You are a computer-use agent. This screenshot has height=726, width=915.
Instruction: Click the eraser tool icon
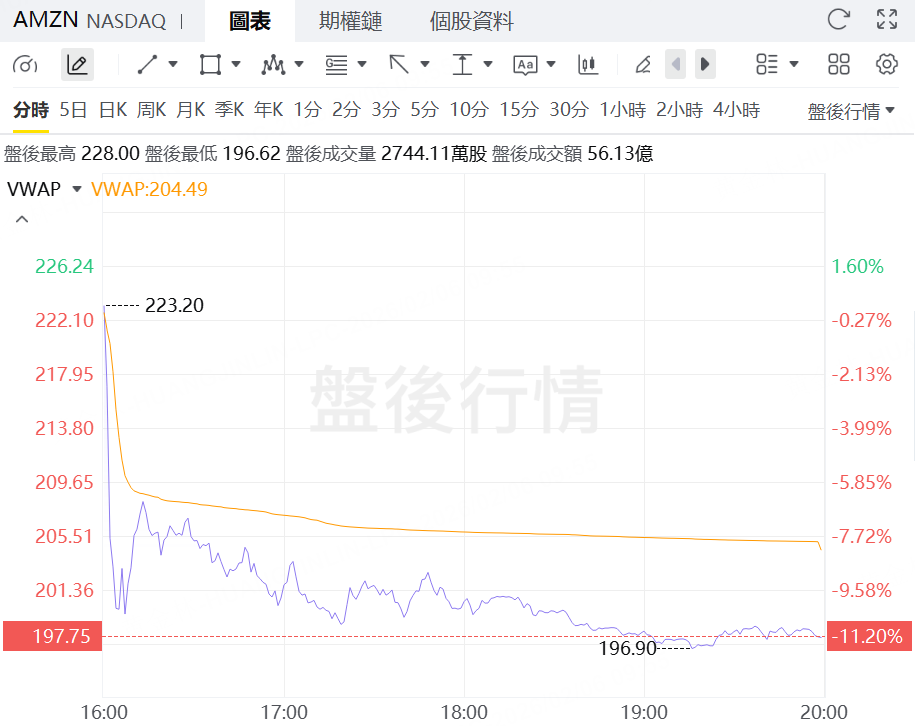[x=643, y=64]
